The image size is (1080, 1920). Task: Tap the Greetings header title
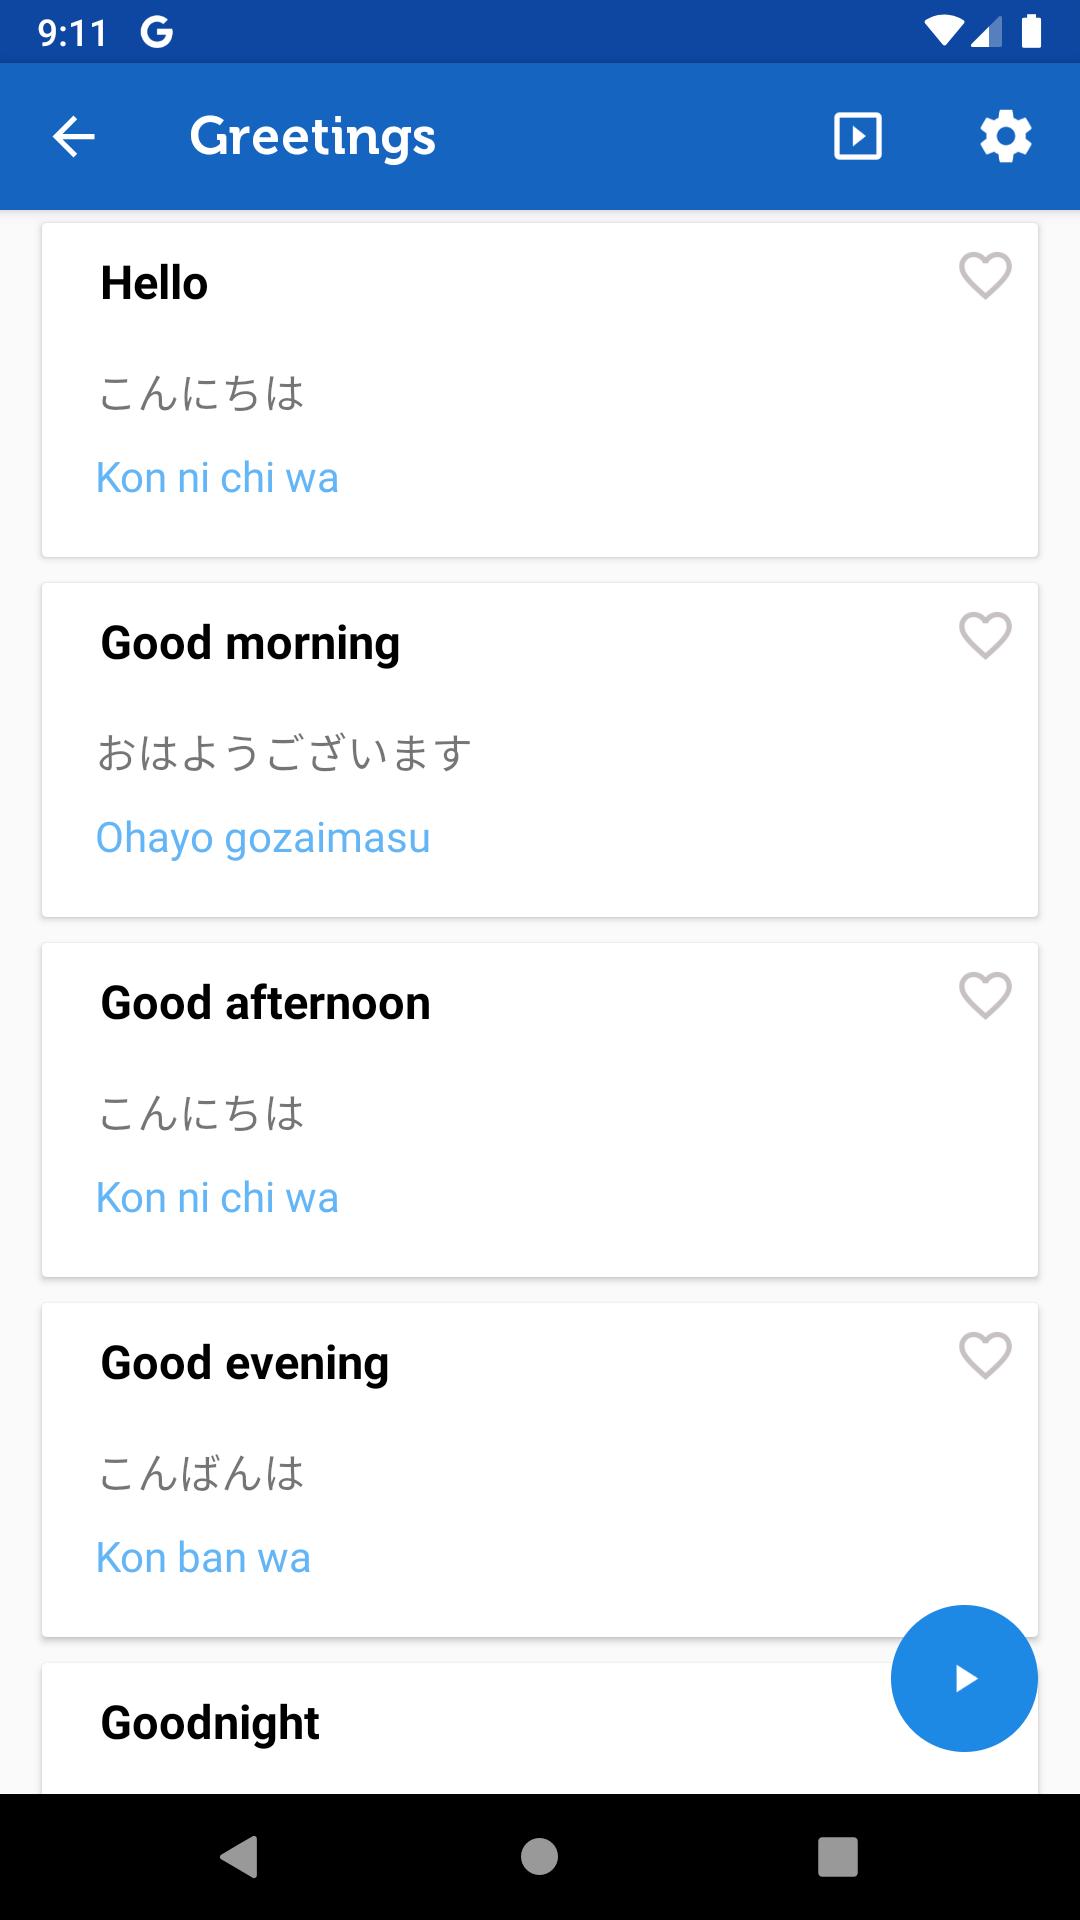(312, 137)
